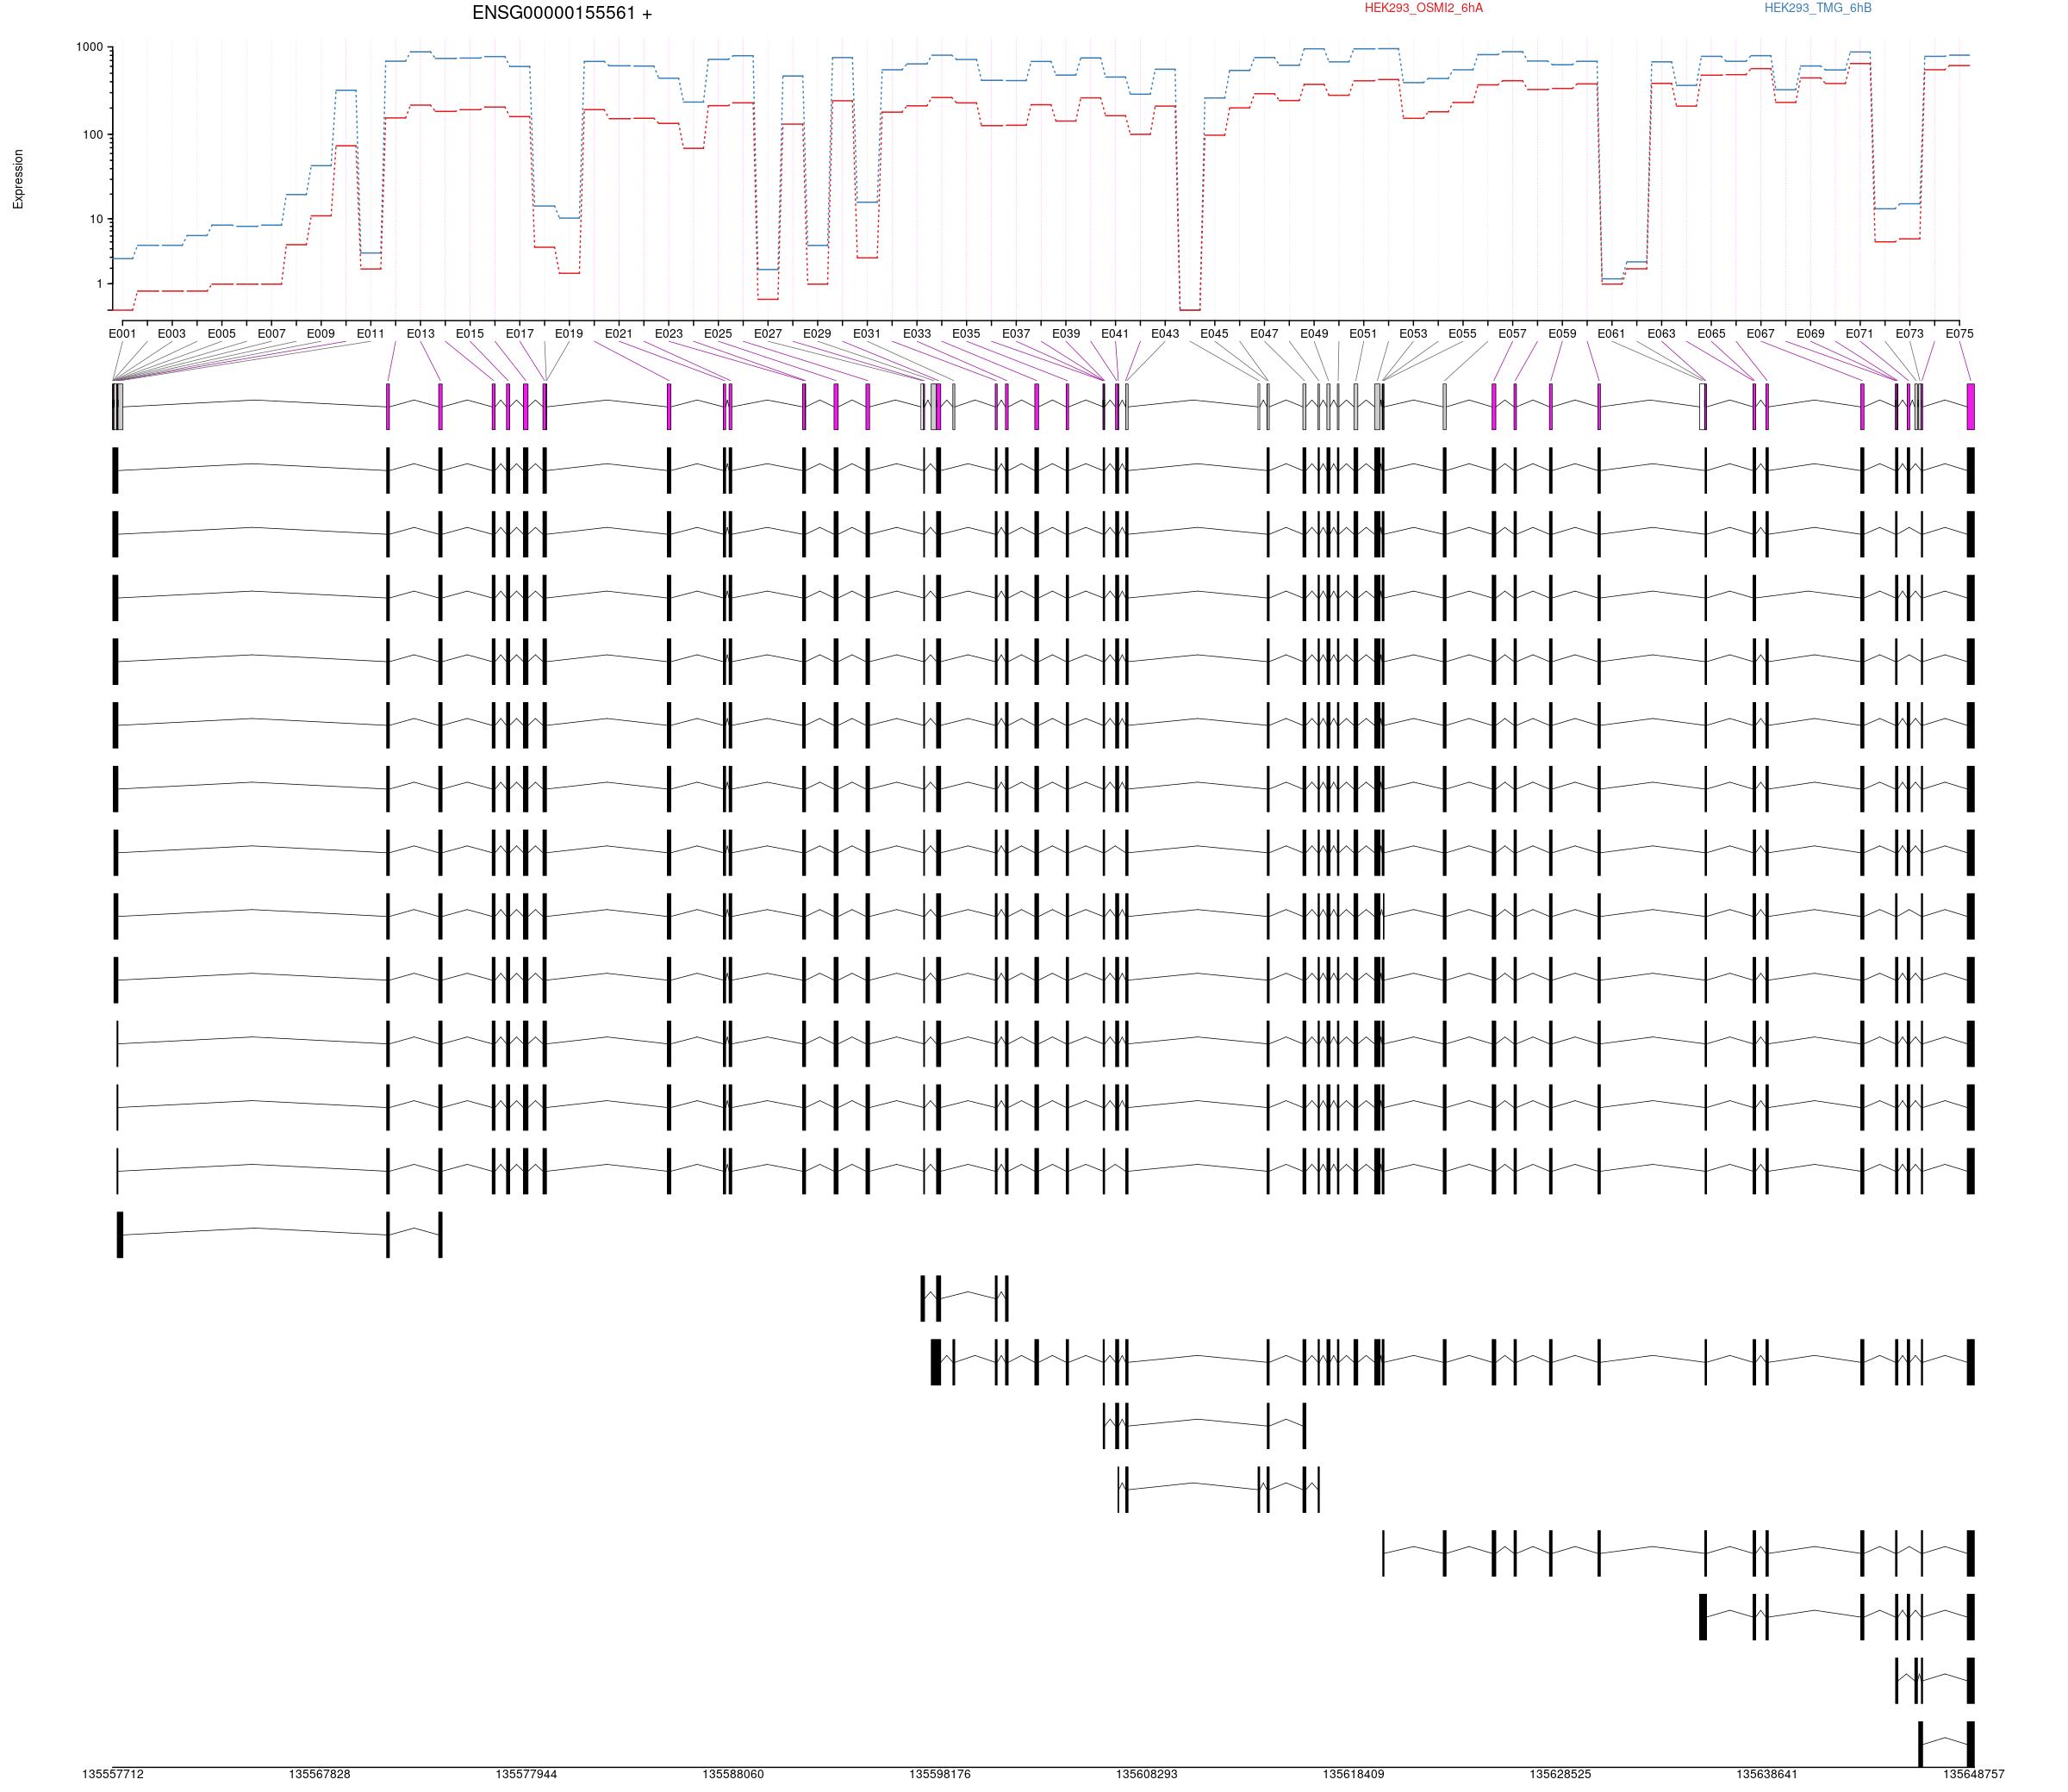
Task: Click exon label E055
Action: tap(1463, 334)
